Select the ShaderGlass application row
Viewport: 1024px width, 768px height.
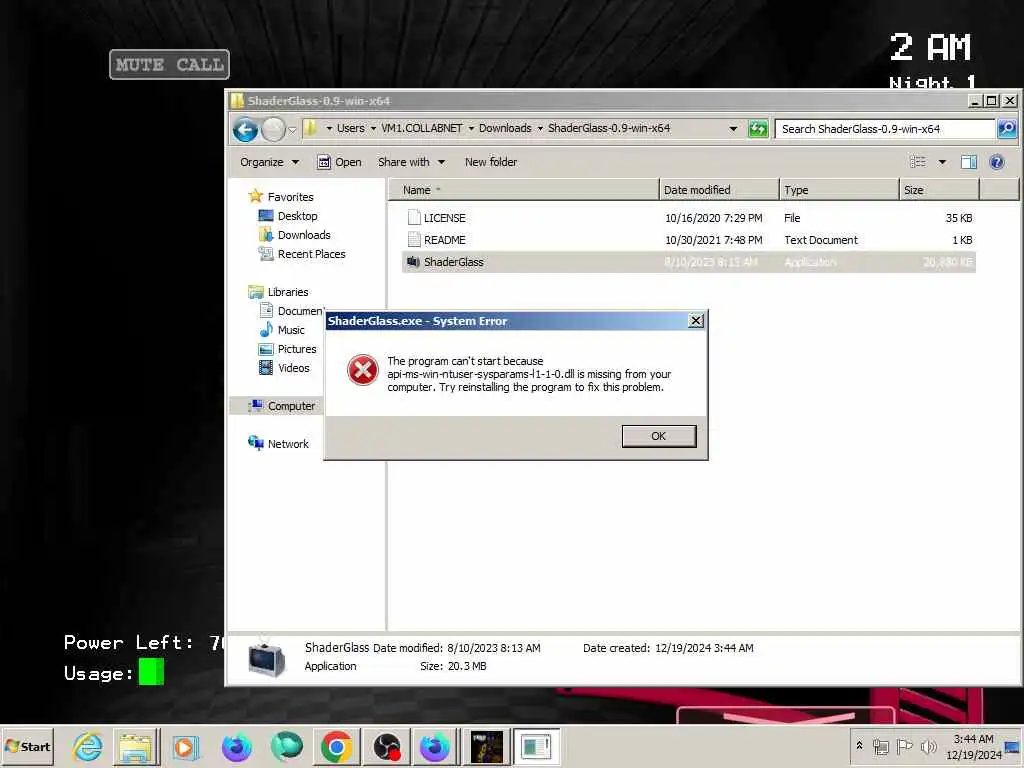688,262
